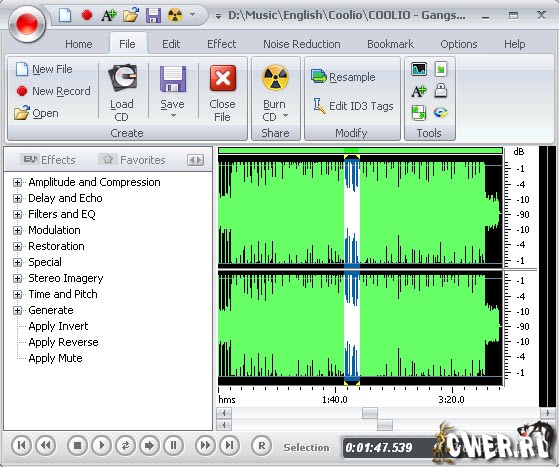Click the play-to-end arrow button
The height and width of the screenshot is (467, 559).
pos(149,445)
